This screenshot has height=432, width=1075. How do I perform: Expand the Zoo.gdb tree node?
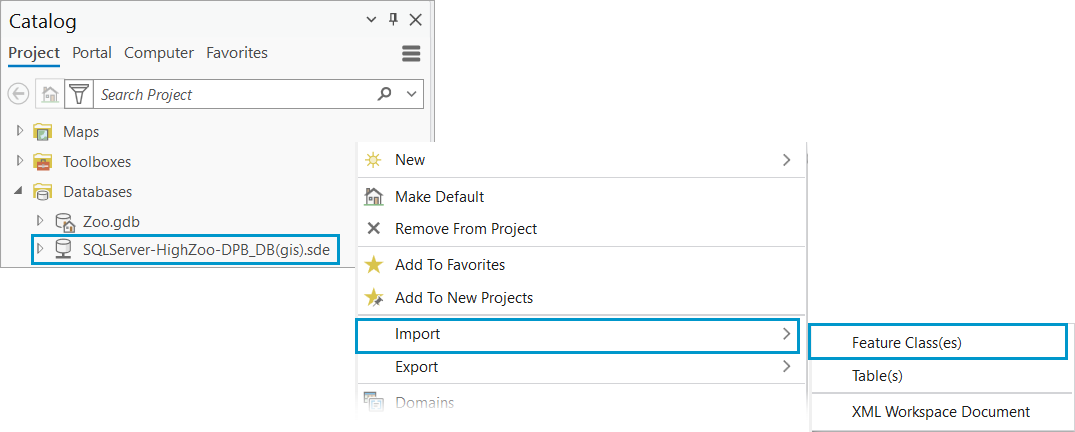40,221
